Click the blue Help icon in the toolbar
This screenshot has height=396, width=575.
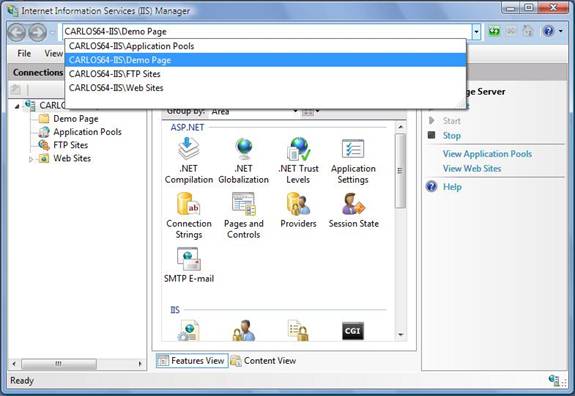click(548, 31)
